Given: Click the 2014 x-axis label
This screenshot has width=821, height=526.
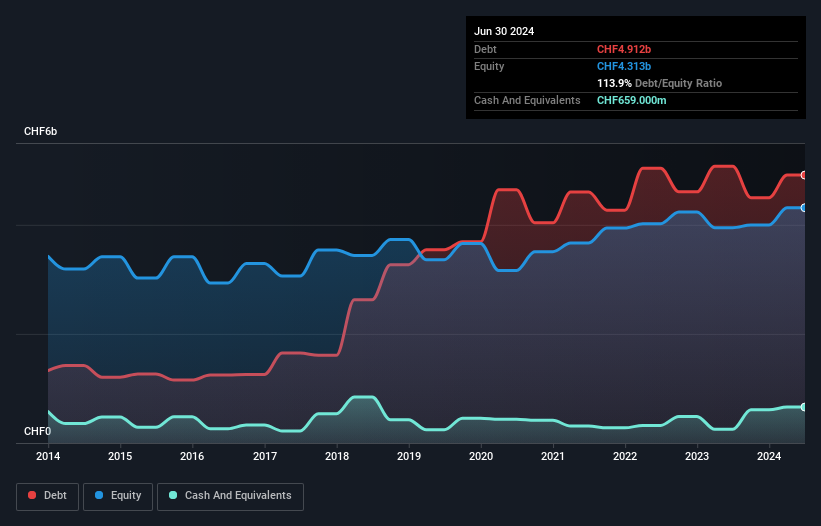Looking at the screenshot, I should click(x=48, y=456).
